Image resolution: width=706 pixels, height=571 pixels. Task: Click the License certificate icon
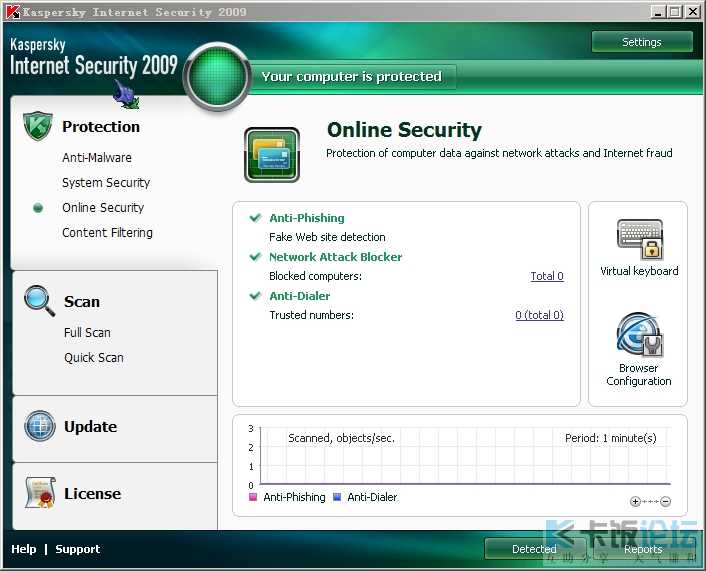(41, 493)
